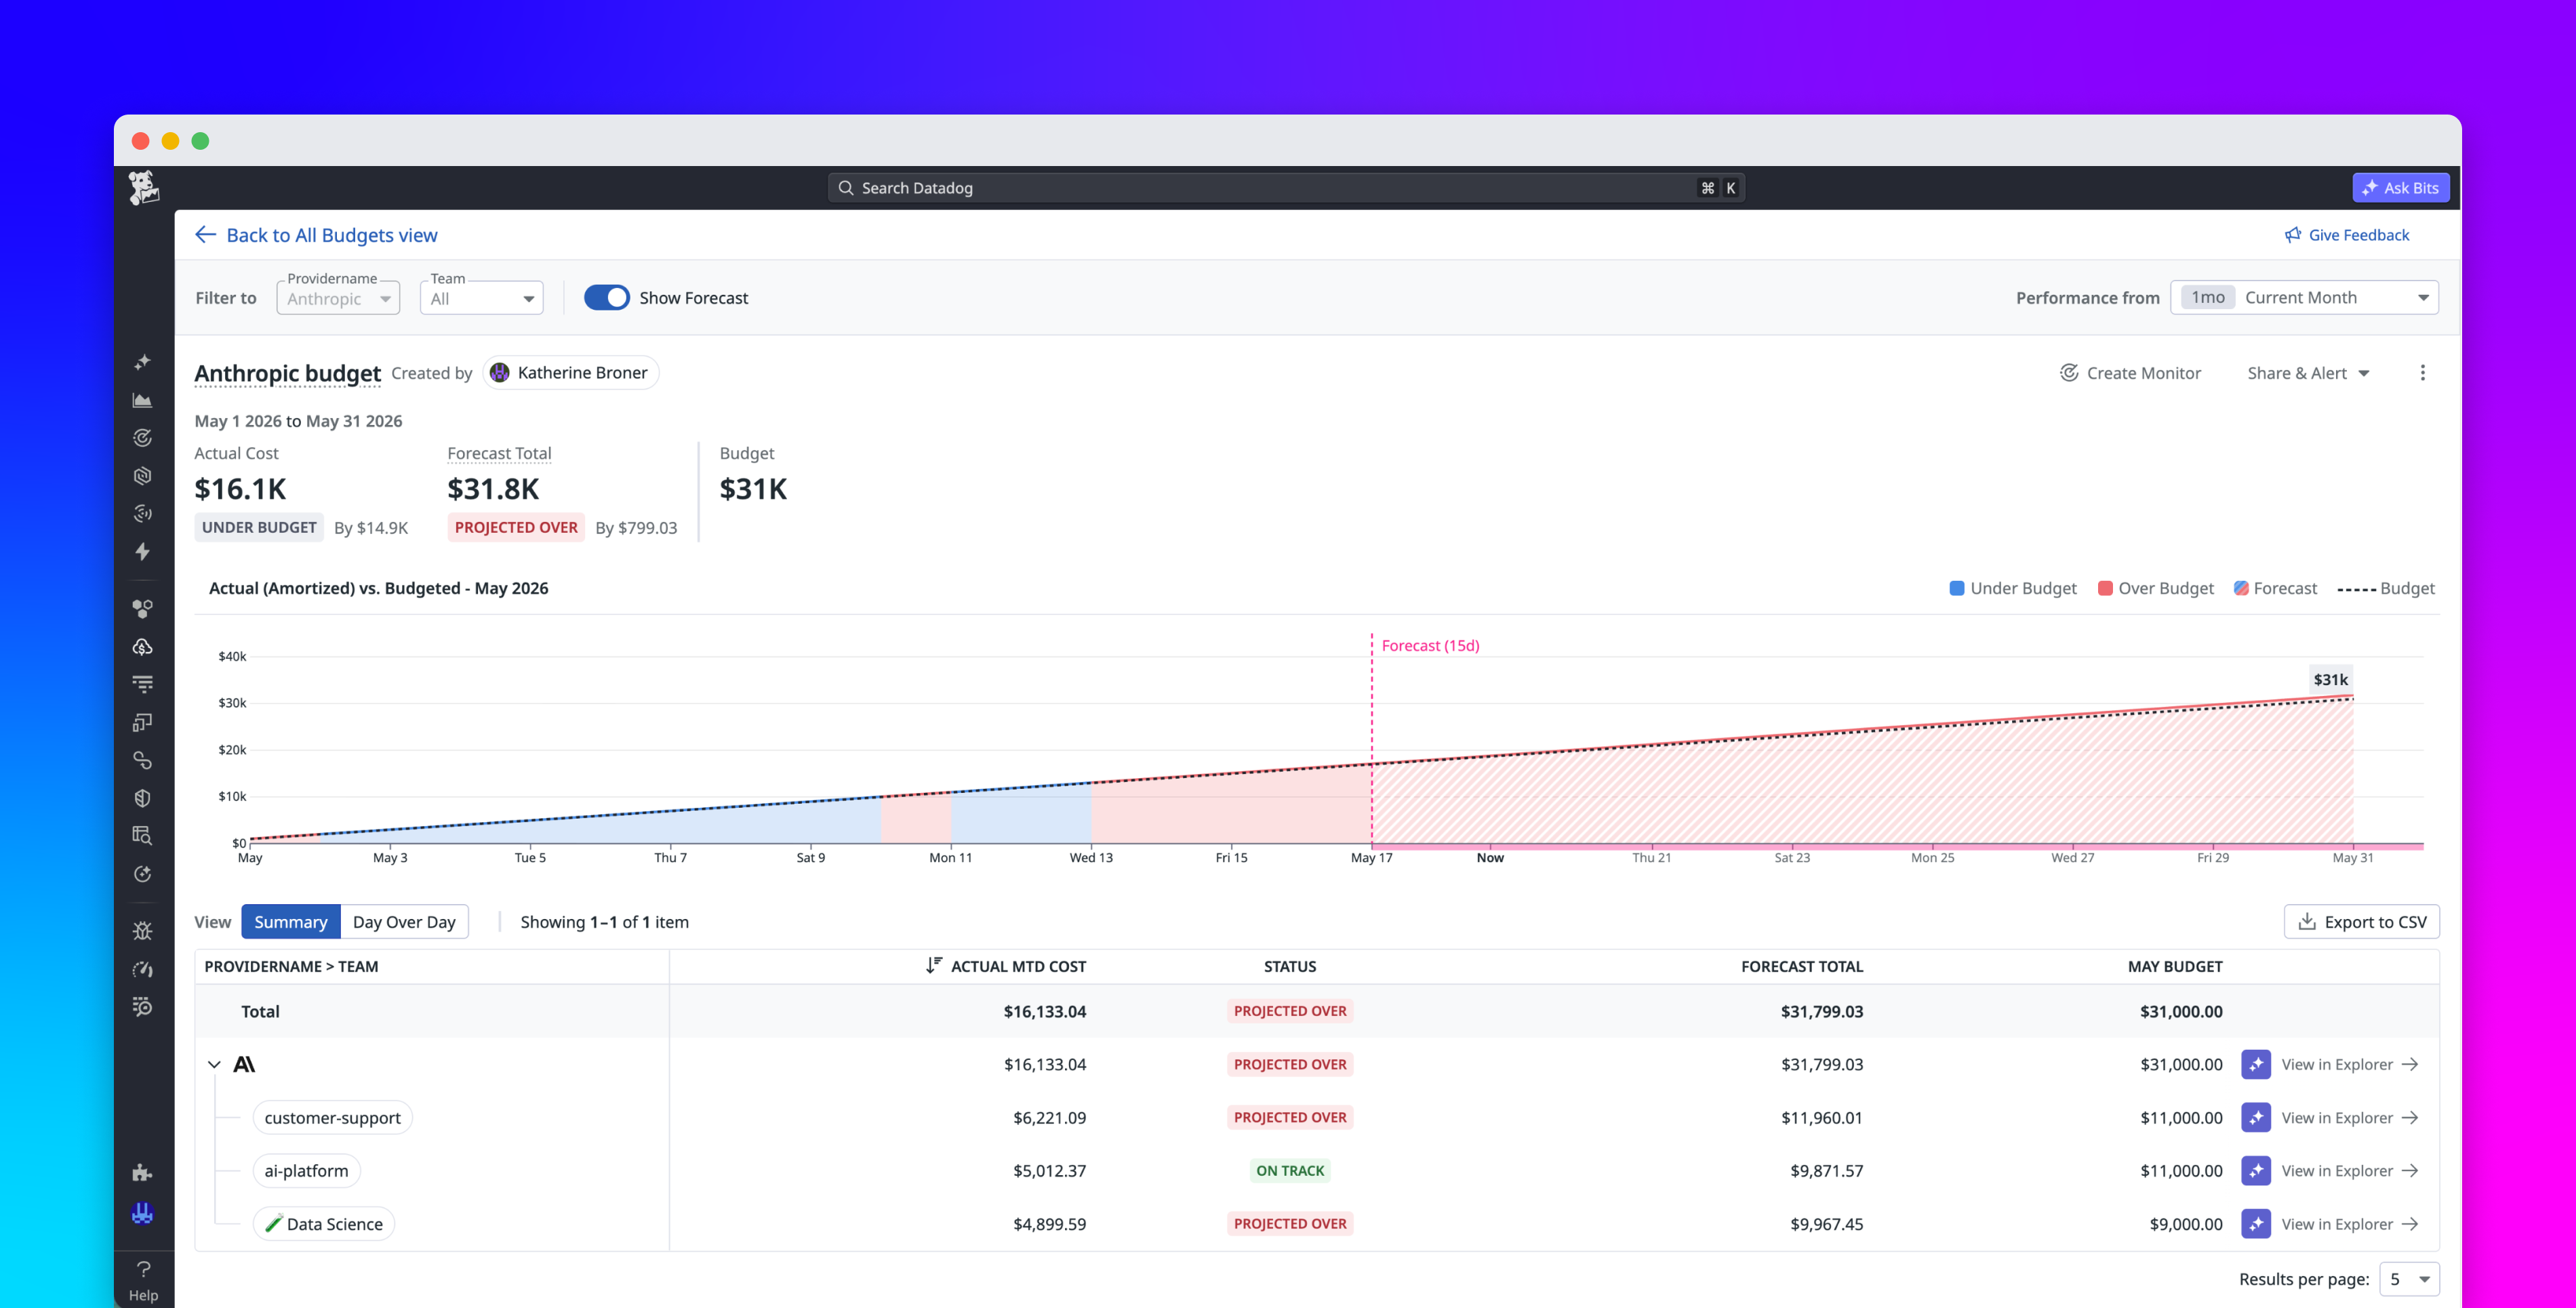Open the cloud dollar Cloud Cost sidebar icon

(143, 647)
